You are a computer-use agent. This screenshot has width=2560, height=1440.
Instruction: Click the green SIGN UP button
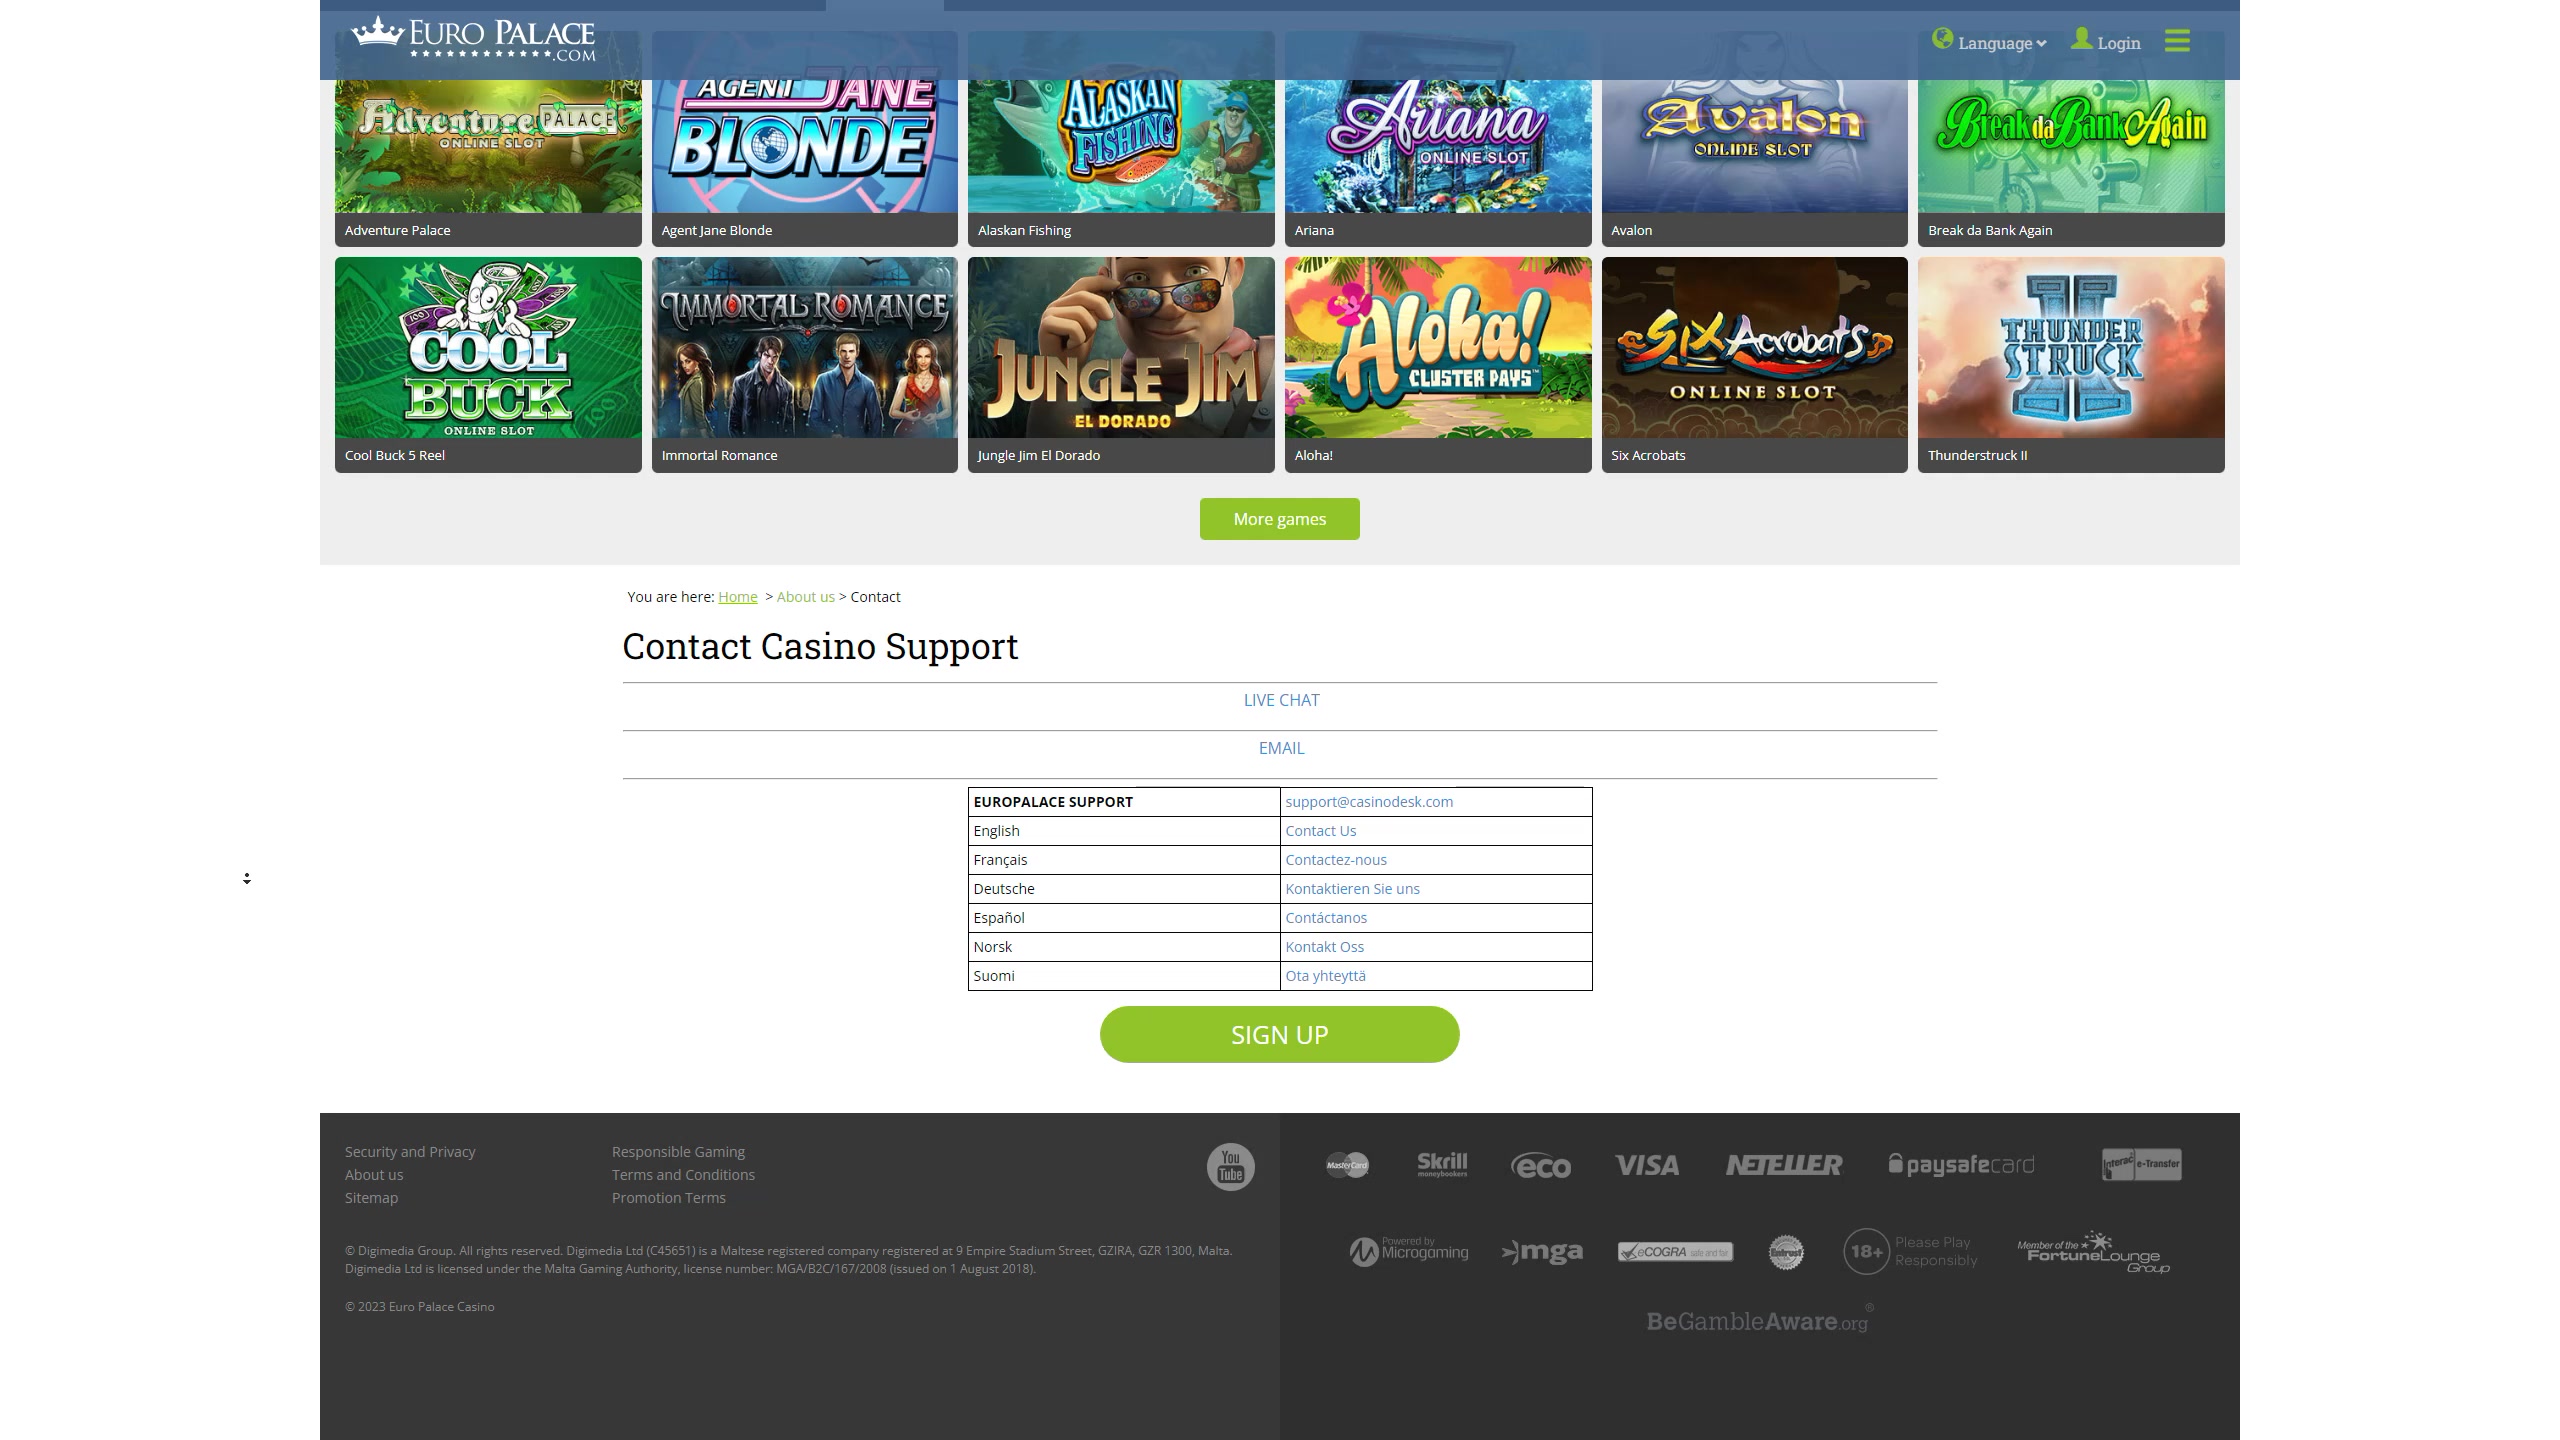pos(1279,1035)
